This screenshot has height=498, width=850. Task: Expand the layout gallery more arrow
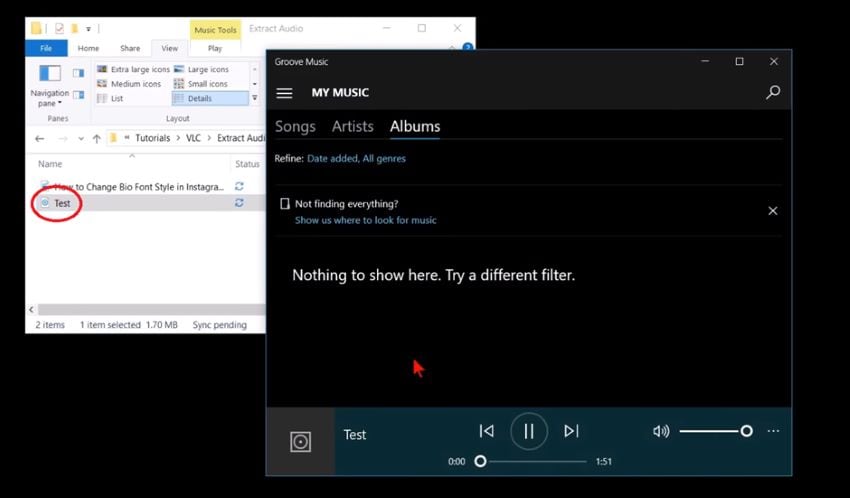[x=254, y=98]
